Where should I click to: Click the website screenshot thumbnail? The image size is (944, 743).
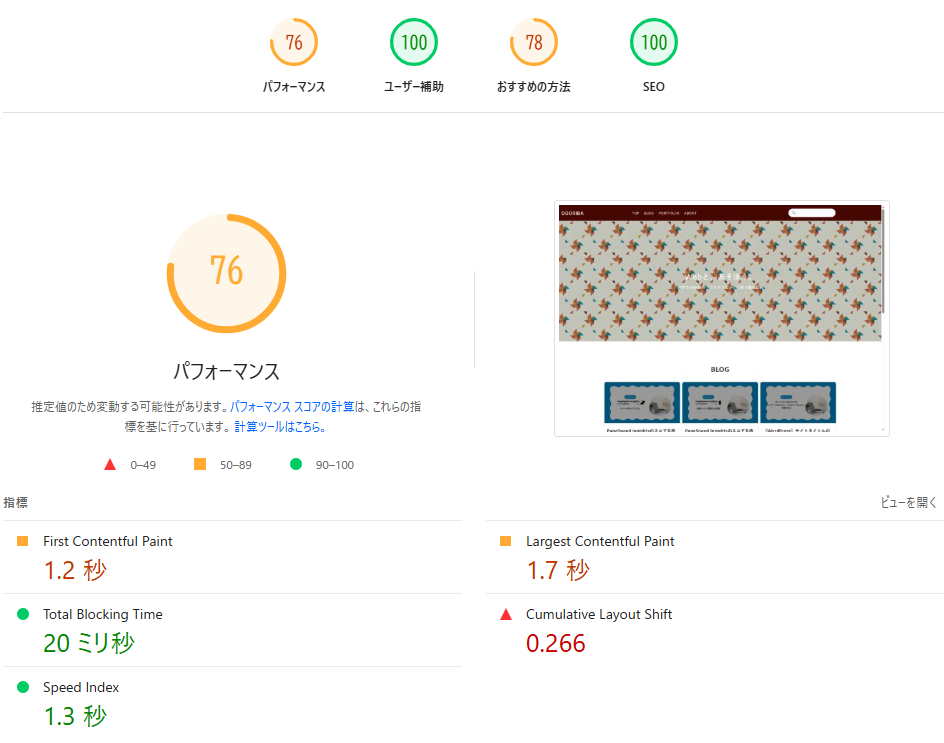click(x=721, y=318)
